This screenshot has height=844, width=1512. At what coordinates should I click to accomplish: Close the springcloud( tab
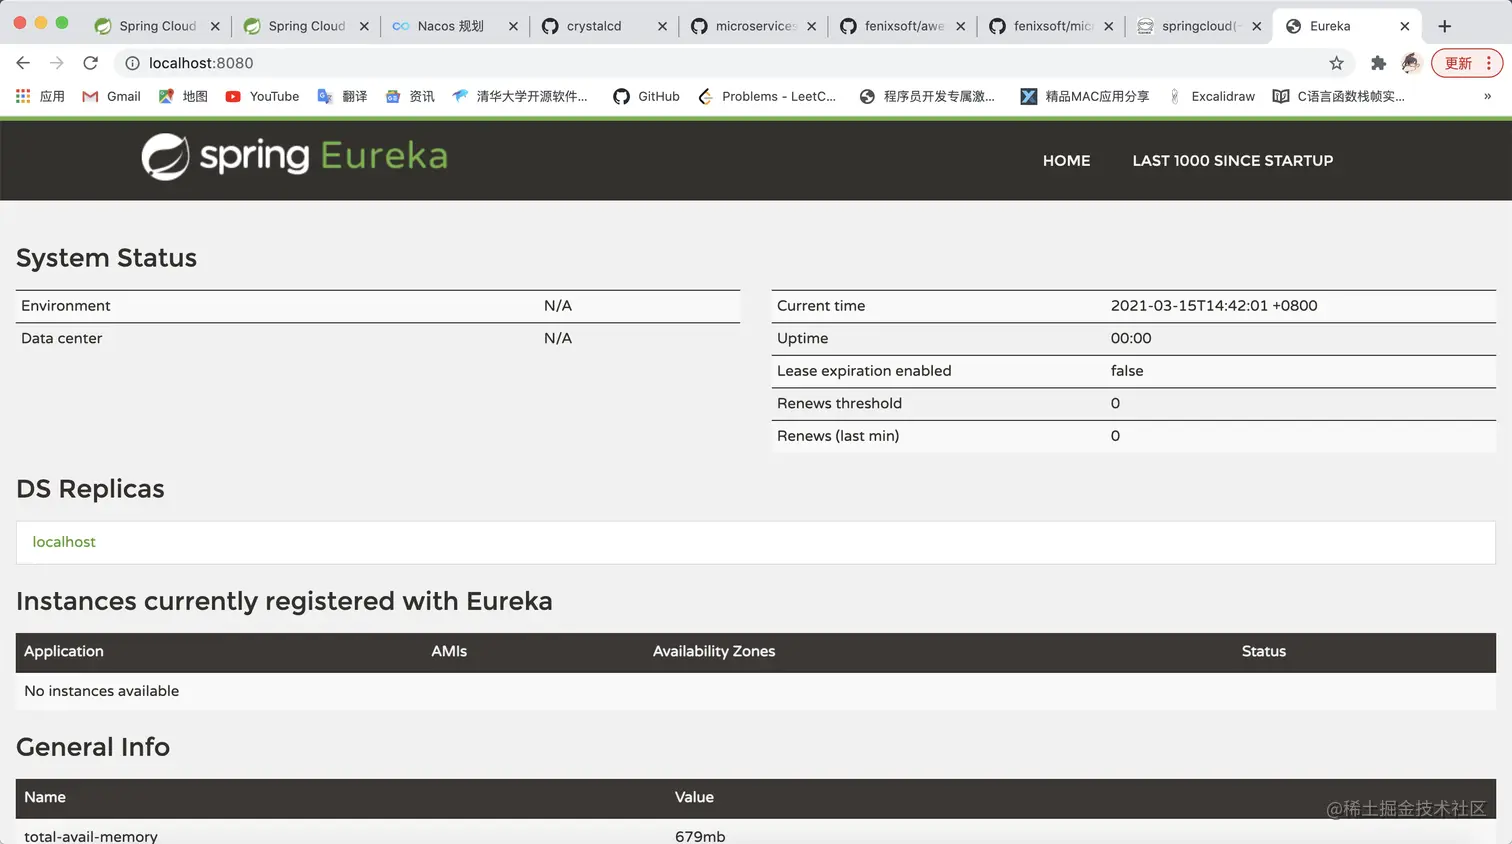click(1256, 26)
